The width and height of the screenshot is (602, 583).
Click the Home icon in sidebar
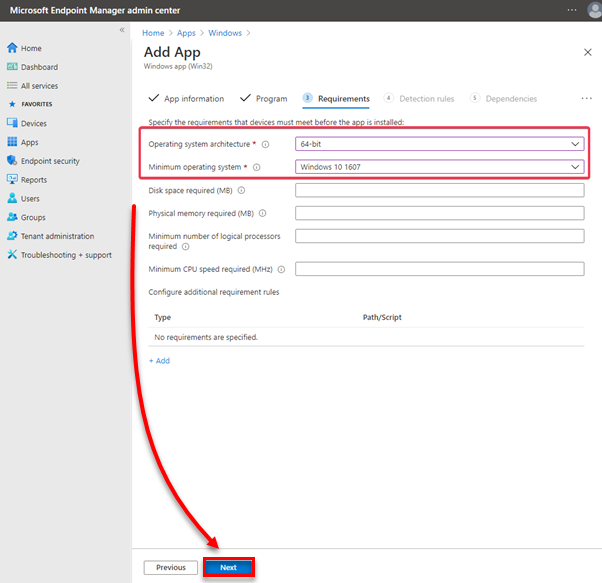12,48
